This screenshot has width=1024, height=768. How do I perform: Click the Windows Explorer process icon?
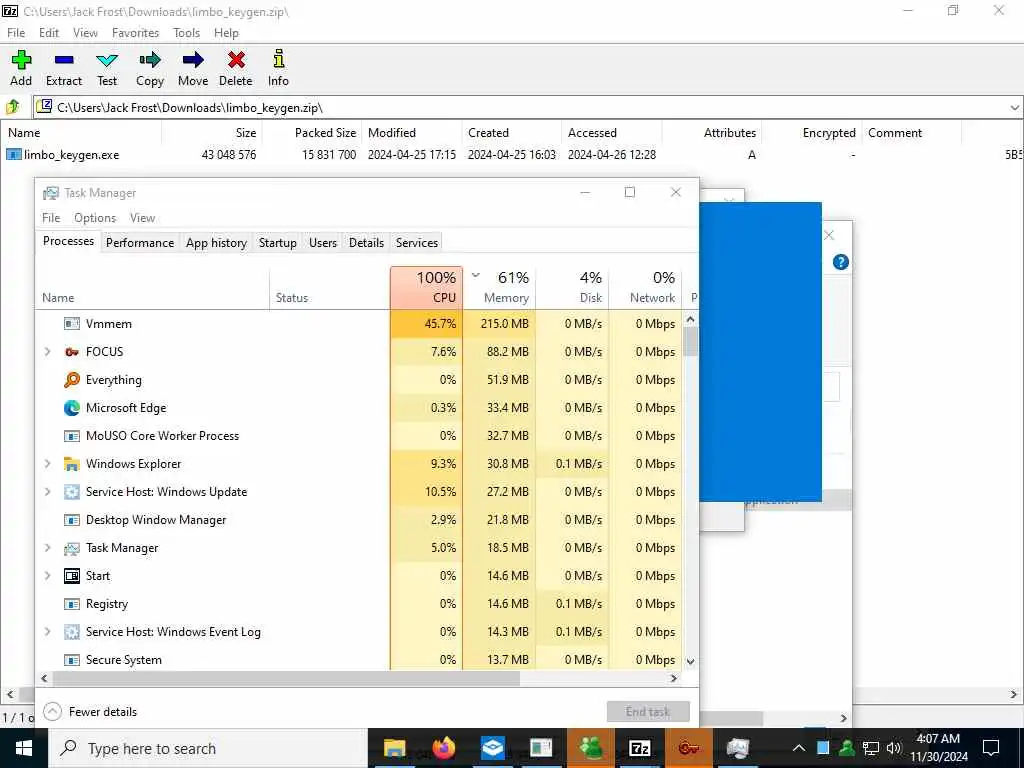pos(72,464)
